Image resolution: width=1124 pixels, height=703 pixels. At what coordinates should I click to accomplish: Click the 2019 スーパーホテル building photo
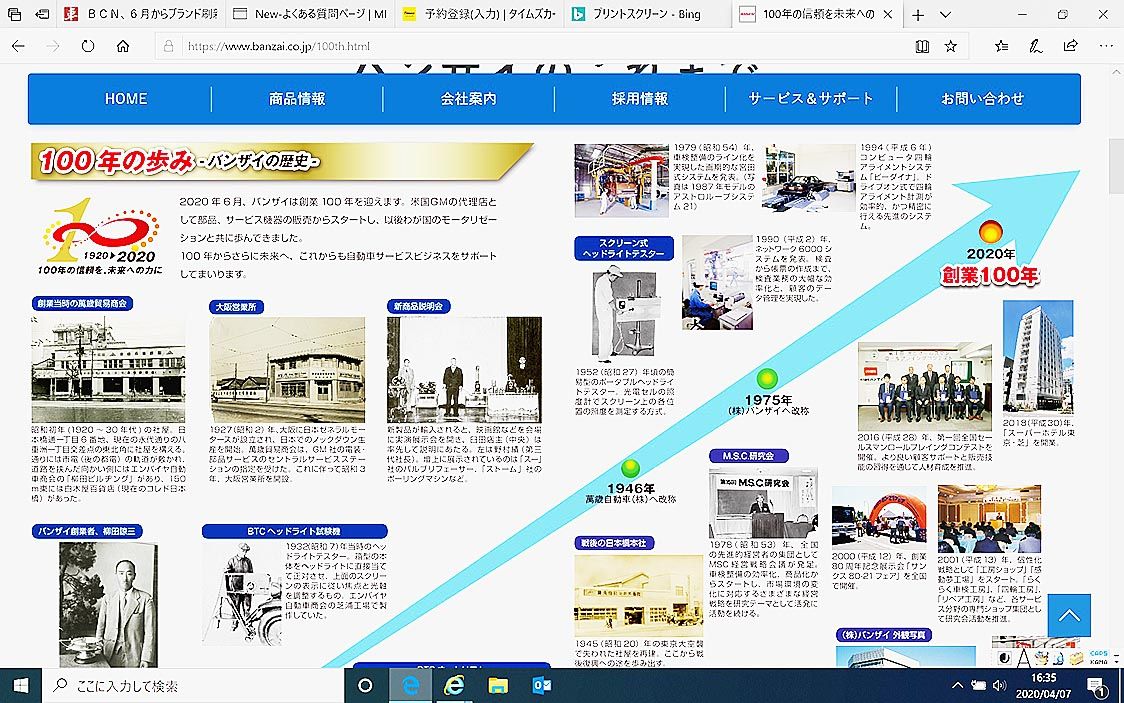[1038, 358]
